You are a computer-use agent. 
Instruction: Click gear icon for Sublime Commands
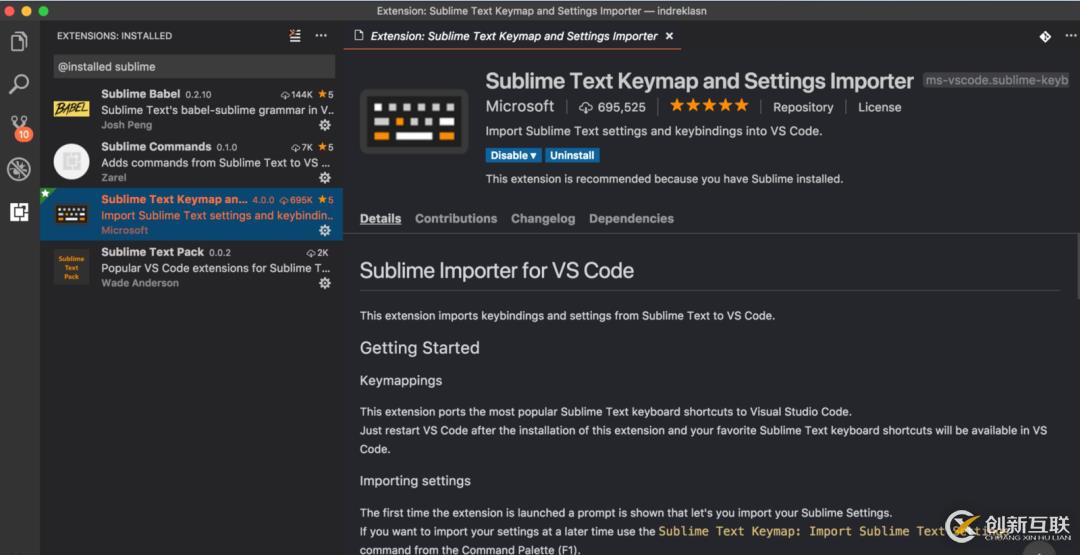coord(324,178)
